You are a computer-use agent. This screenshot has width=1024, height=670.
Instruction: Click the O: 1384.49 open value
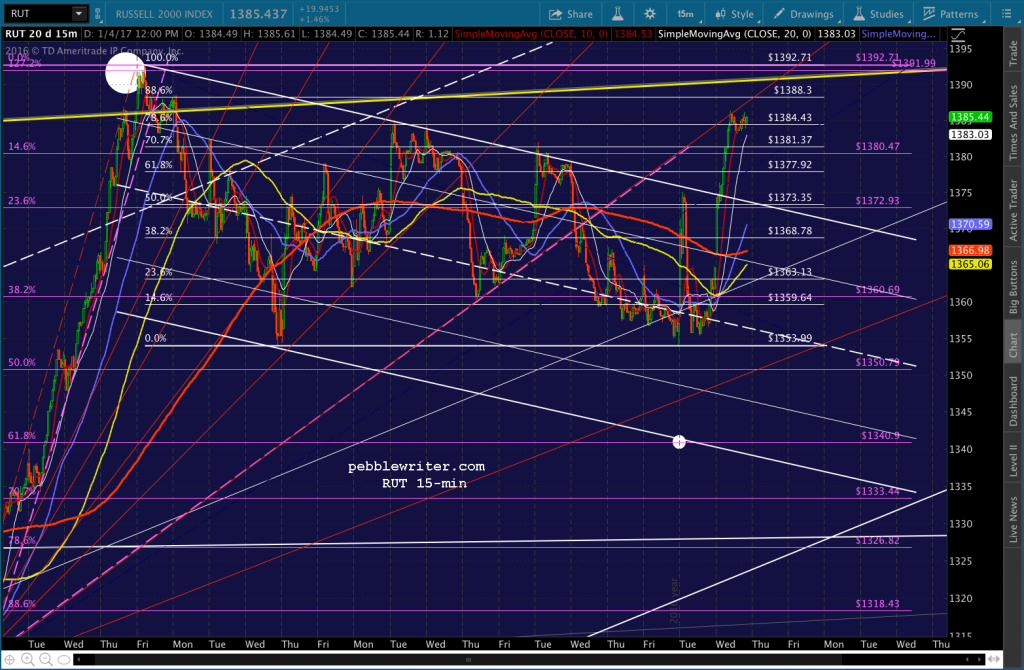point(210,33)
